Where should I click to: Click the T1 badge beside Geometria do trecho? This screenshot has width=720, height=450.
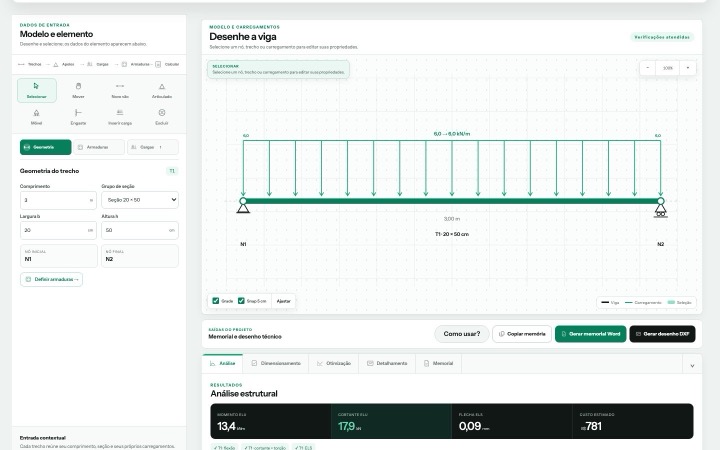[x=172, y=171]
